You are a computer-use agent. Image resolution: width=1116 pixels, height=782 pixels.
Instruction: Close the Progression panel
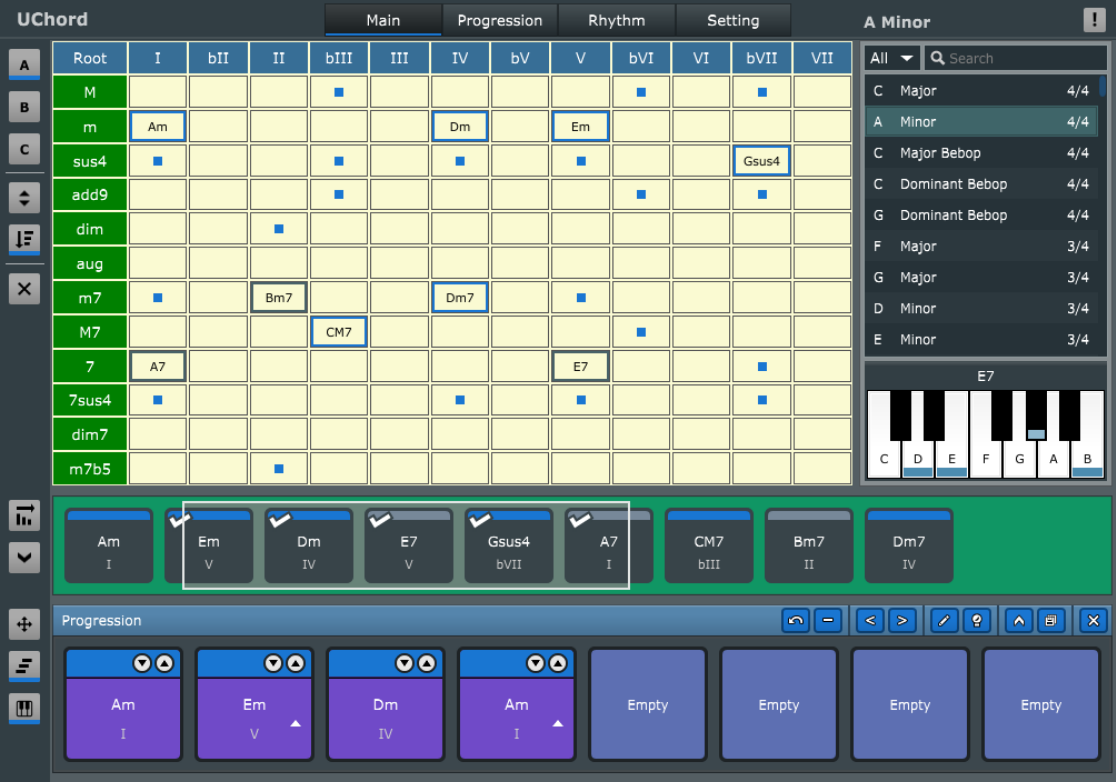coord(1093,620)
